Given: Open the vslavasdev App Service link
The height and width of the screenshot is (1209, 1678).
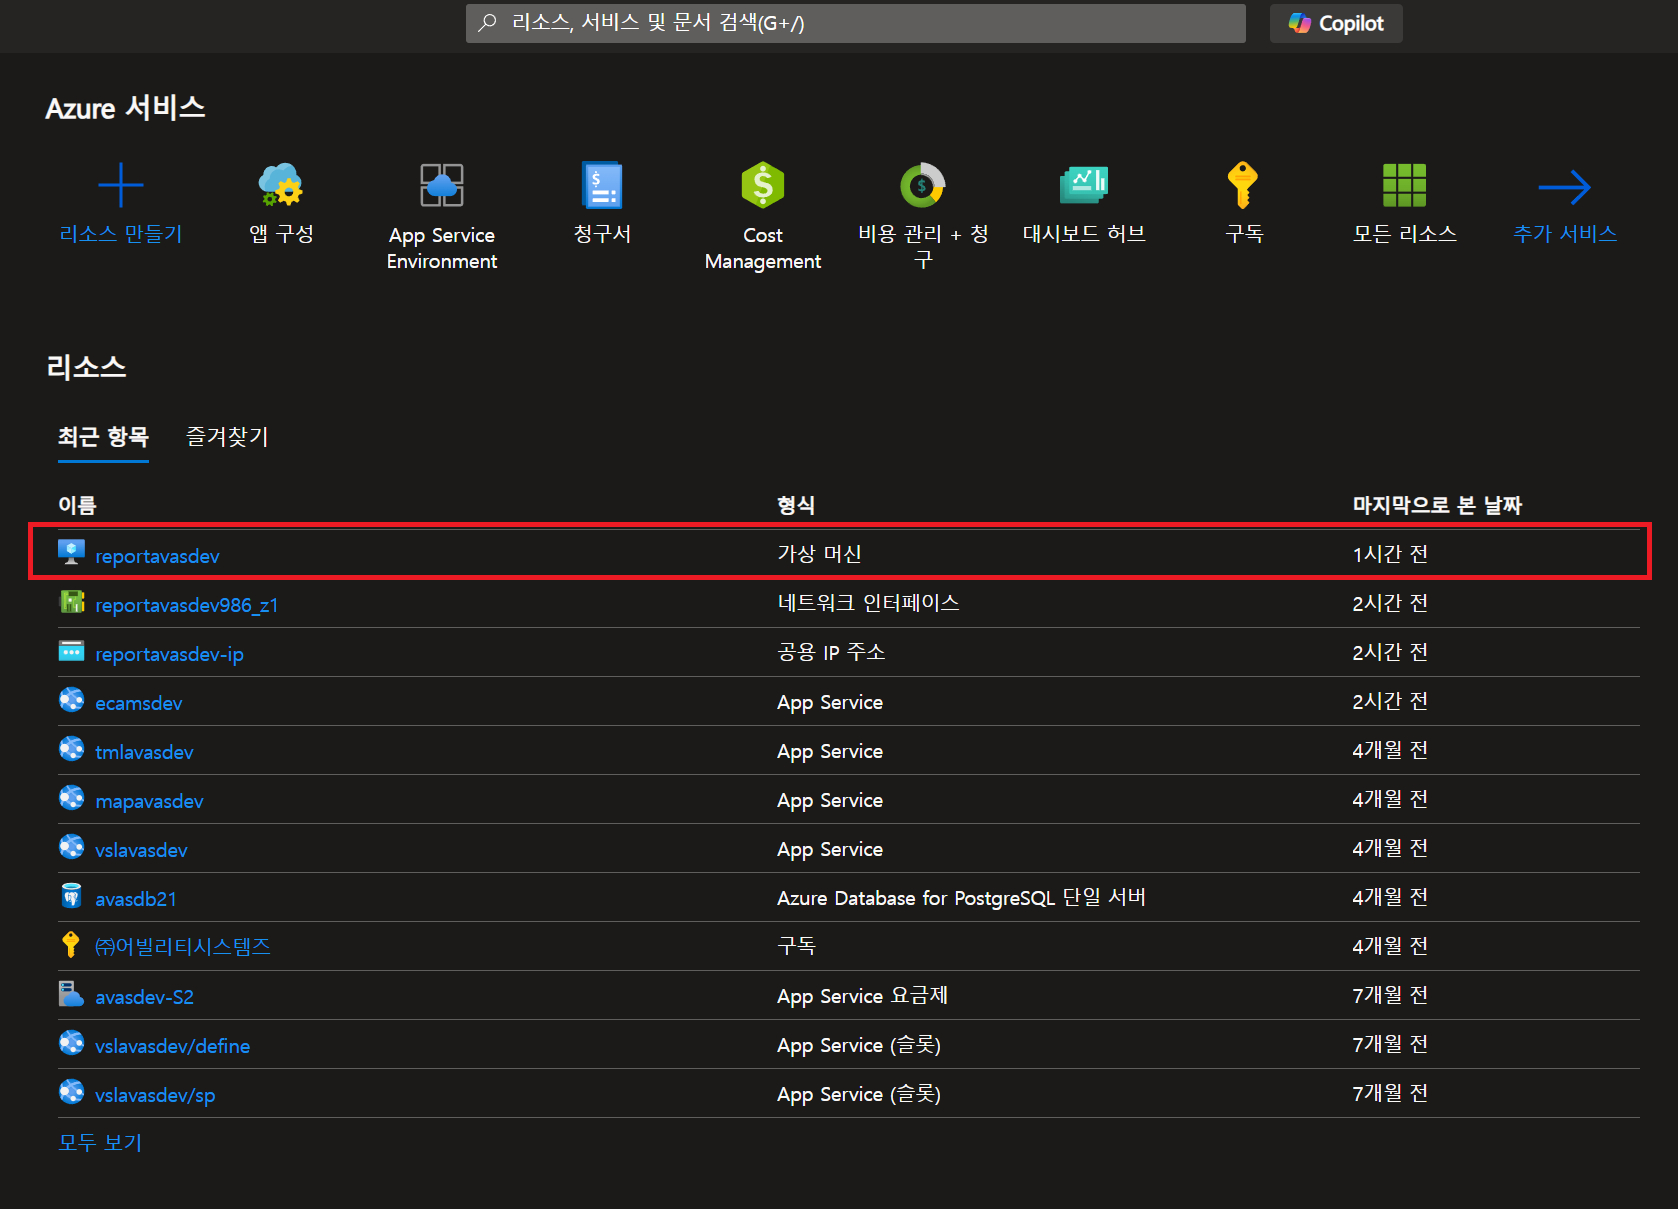Looking at the screenshot, I should pyautogui.click(x=141, y=850).
